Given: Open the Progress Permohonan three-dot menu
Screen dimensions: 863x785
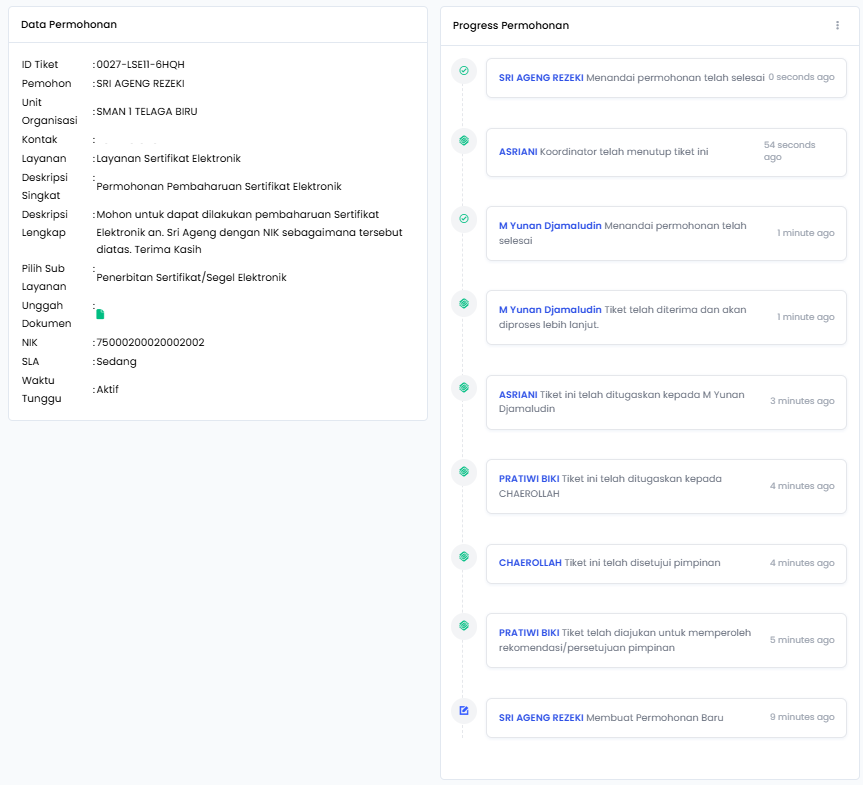Looking at the screenshot, I should point(837,25).
